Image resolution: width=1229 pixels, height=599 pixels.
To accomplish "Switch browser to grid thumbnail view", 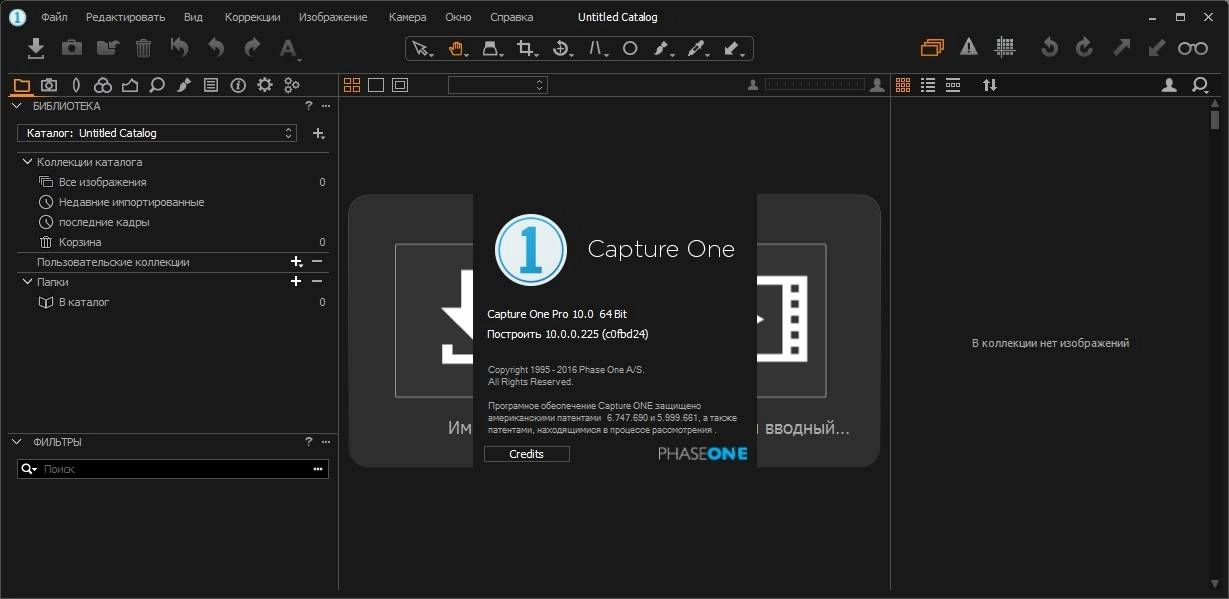I will pyautogui.click(x=903, y=85).
